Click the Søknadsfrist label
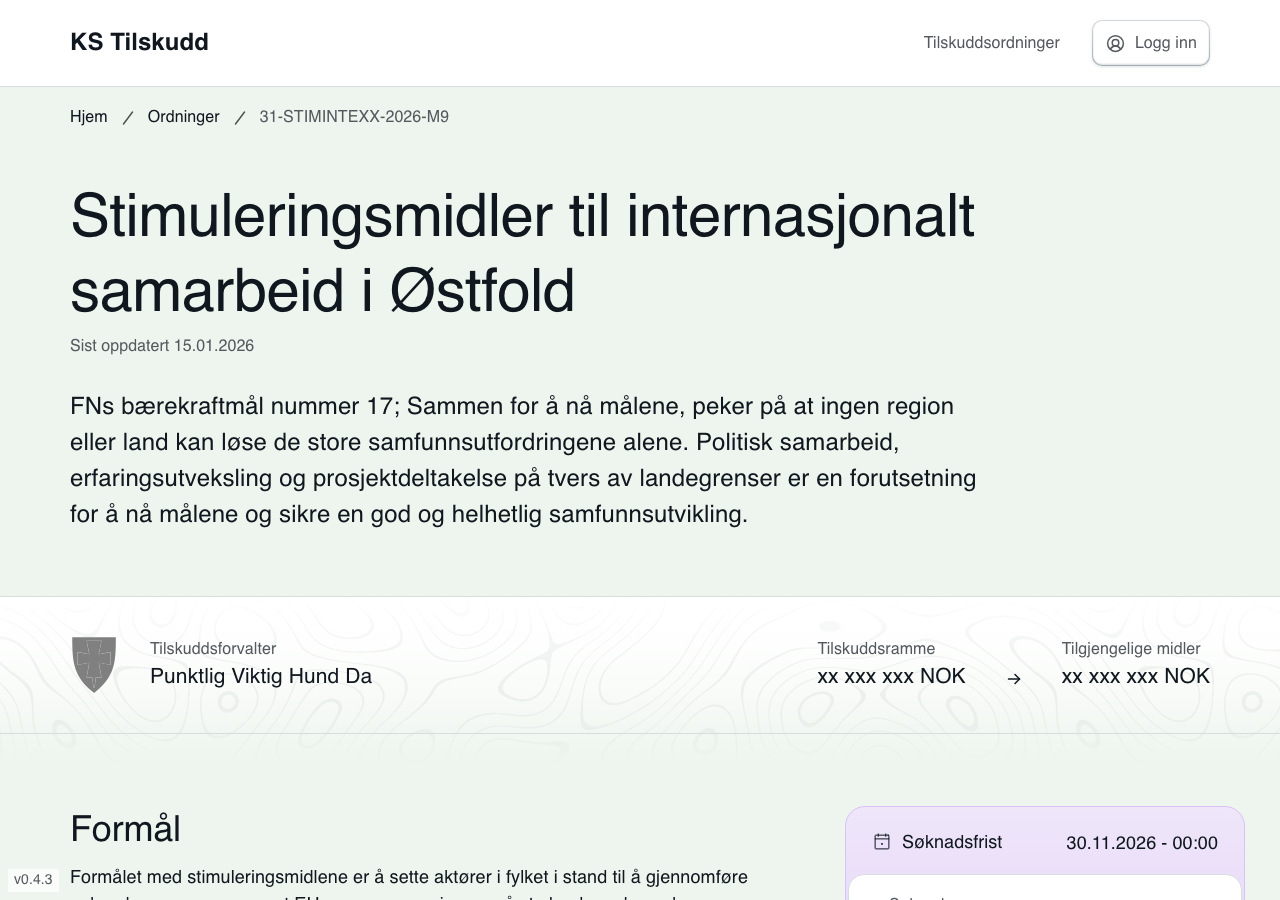The height and width of the screenshot is (900, 1280). 951,842
